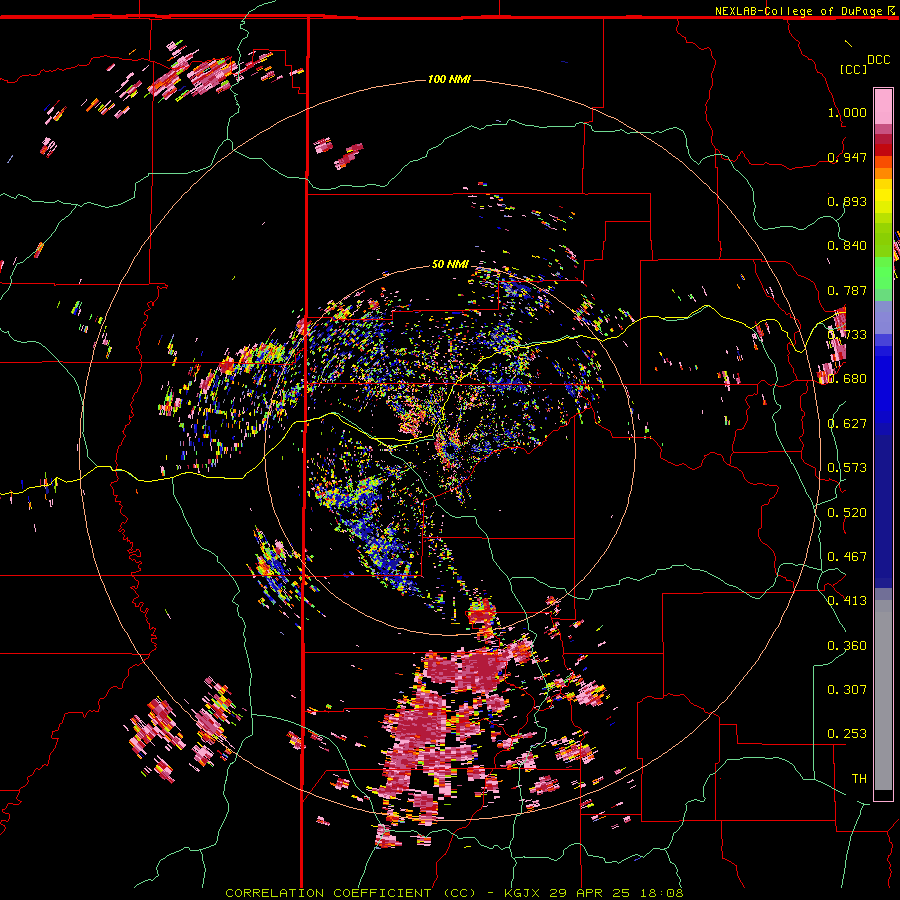900x900 pixels.
Task: Select the 0.520 legend value
Action: tap(847, 513)
